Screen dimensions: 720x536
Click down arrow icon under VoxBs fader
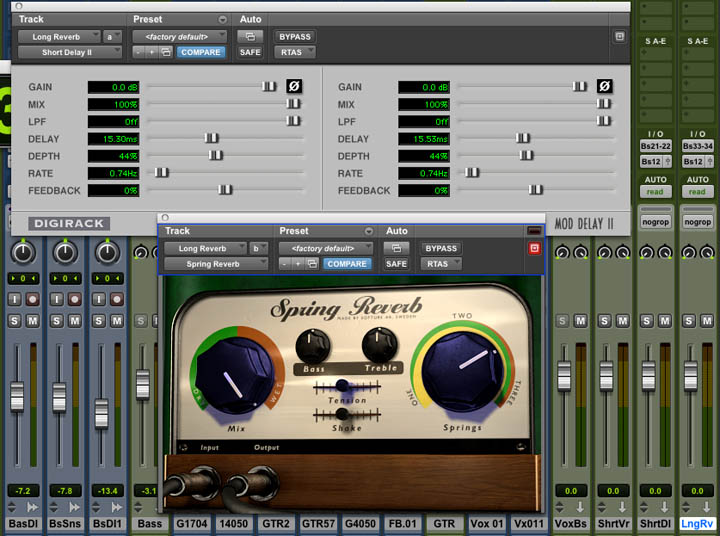(x=580, y=507)
